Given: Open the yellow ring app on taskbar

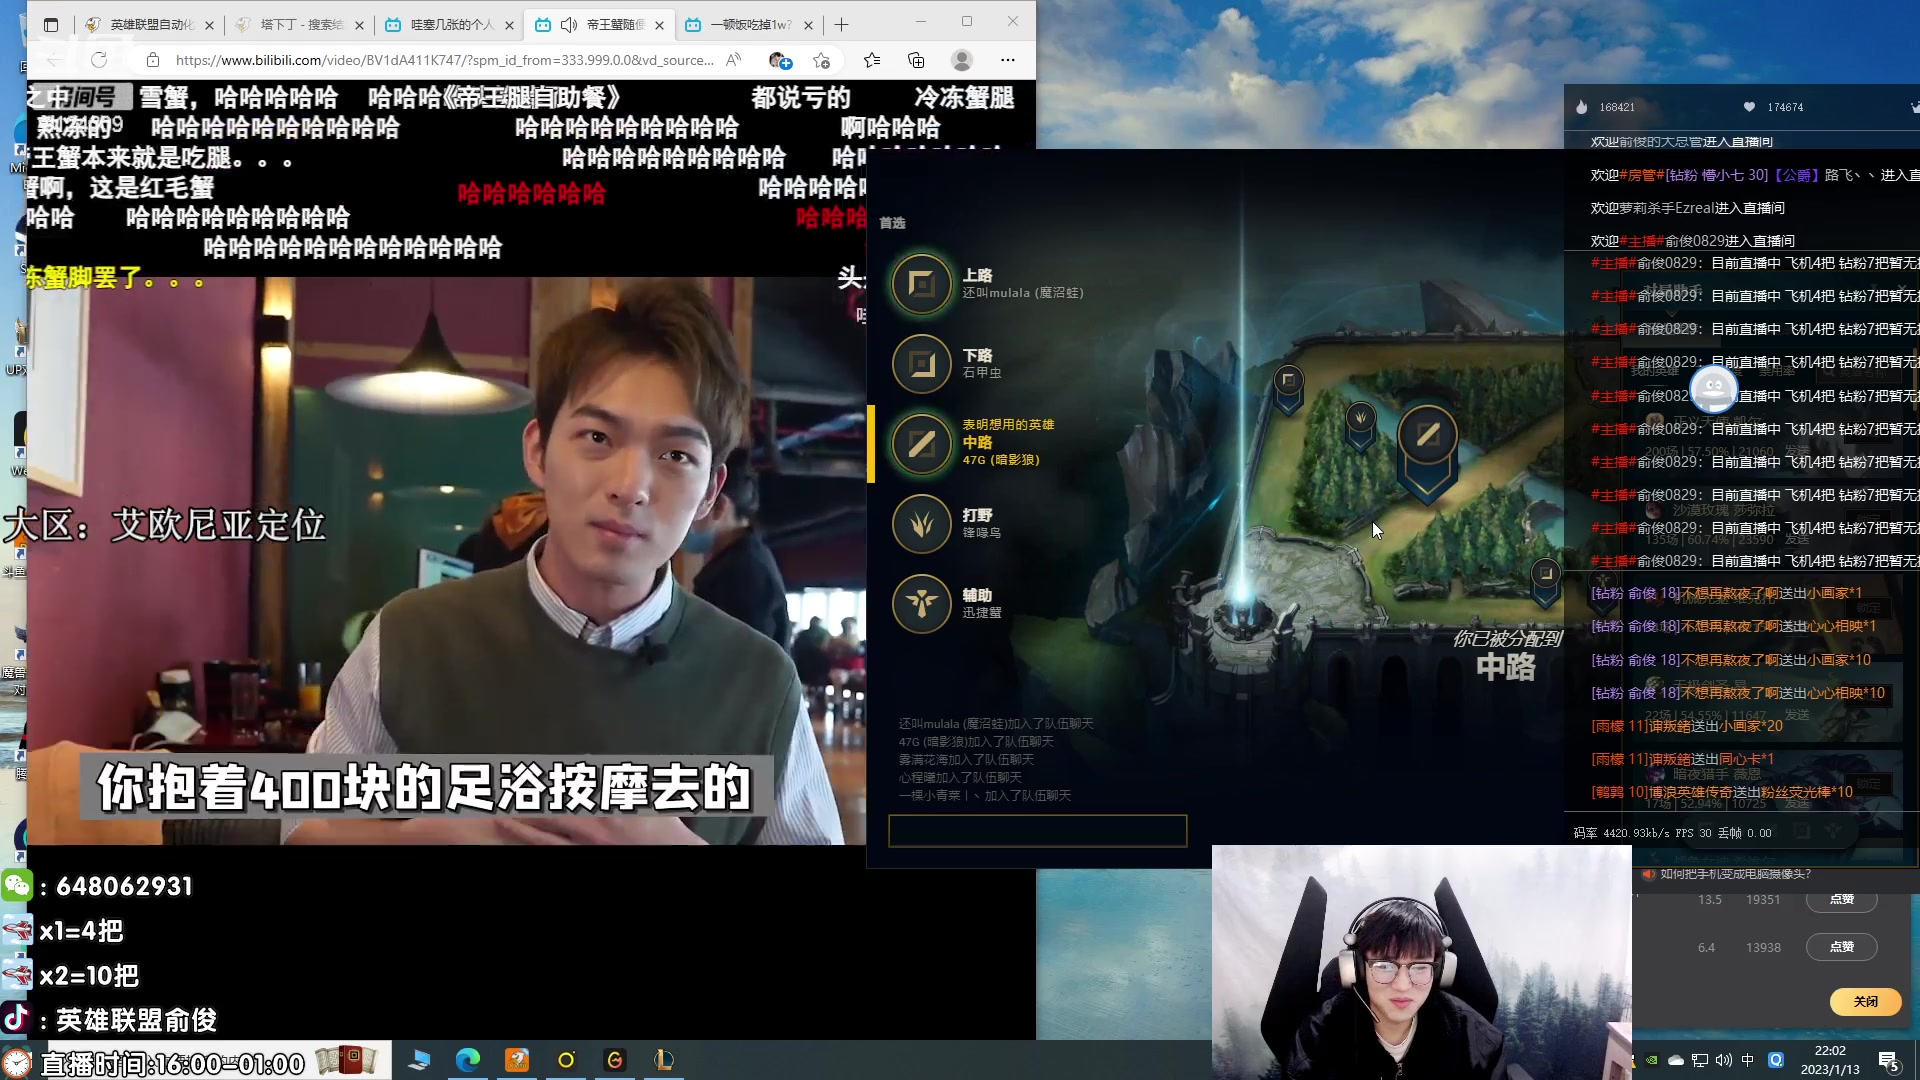Looking at the screenshot, I should click(566, 1060).
